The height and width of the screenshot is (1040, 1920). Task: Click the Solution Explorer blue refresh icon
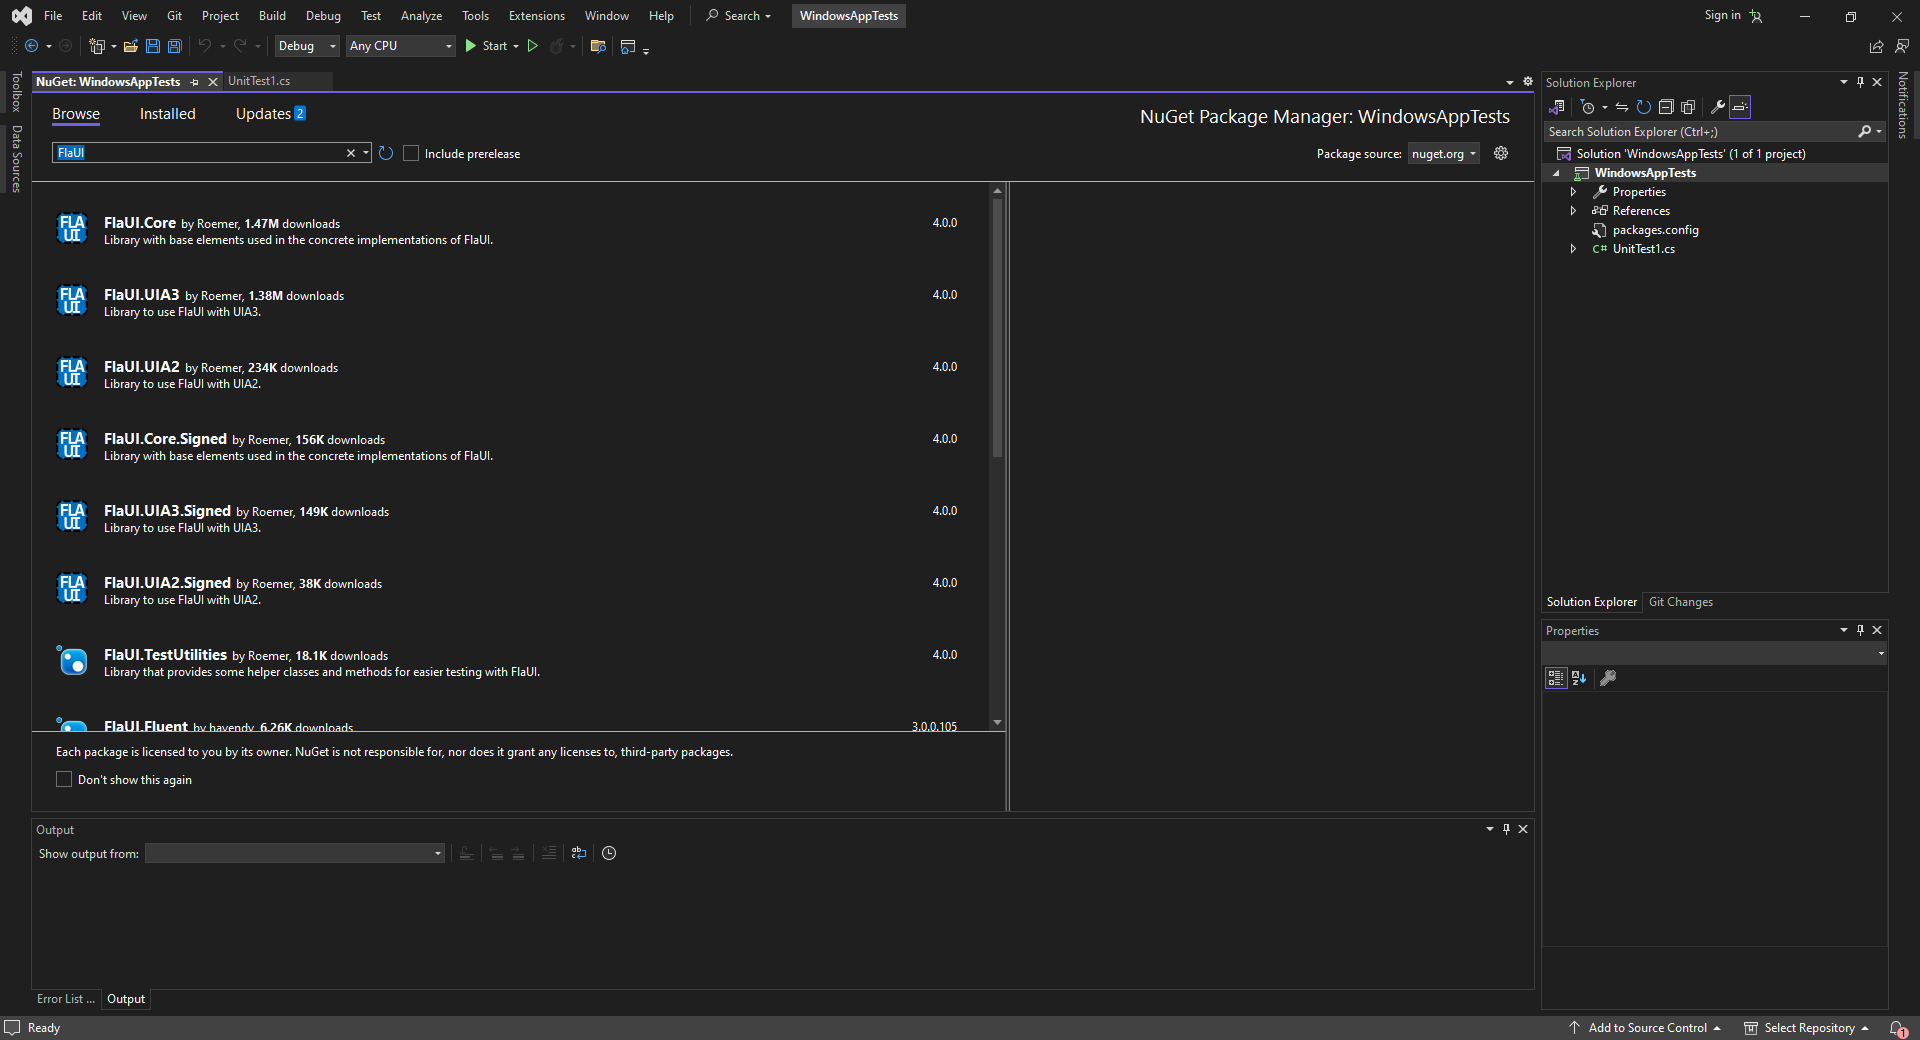tap(1644, 107)
